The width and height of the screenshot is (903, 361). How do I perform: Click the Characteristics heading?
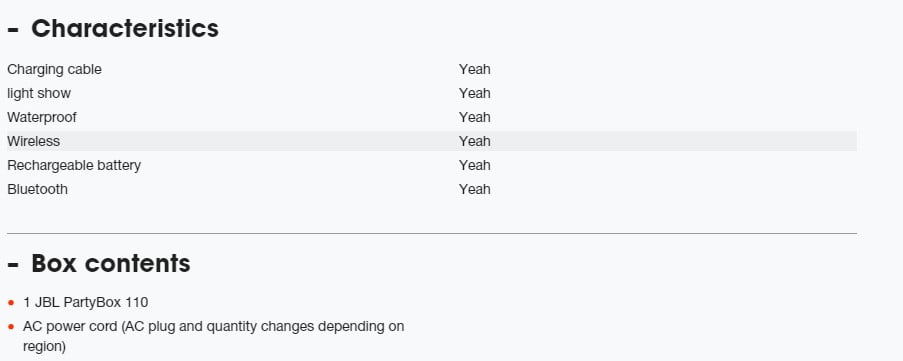pyautogui.click(x=125, y=28)
